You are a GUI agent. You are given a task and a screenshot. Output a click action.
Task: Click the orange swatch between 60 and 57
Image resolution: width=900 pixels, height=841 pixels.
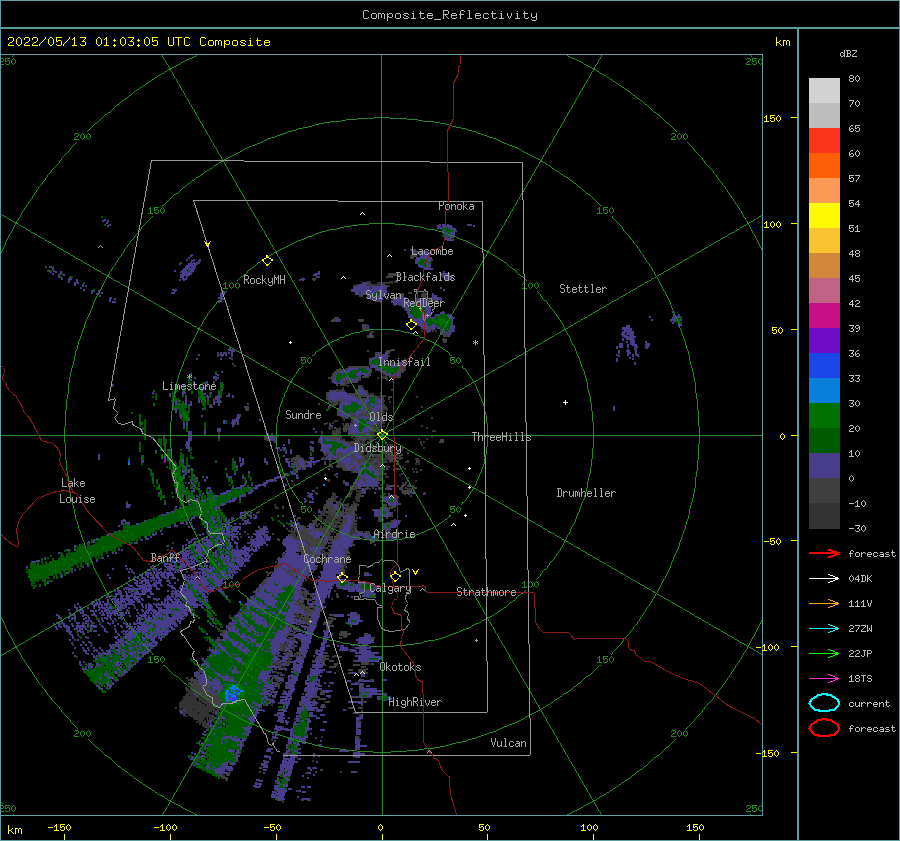click(x=824, y=166)
